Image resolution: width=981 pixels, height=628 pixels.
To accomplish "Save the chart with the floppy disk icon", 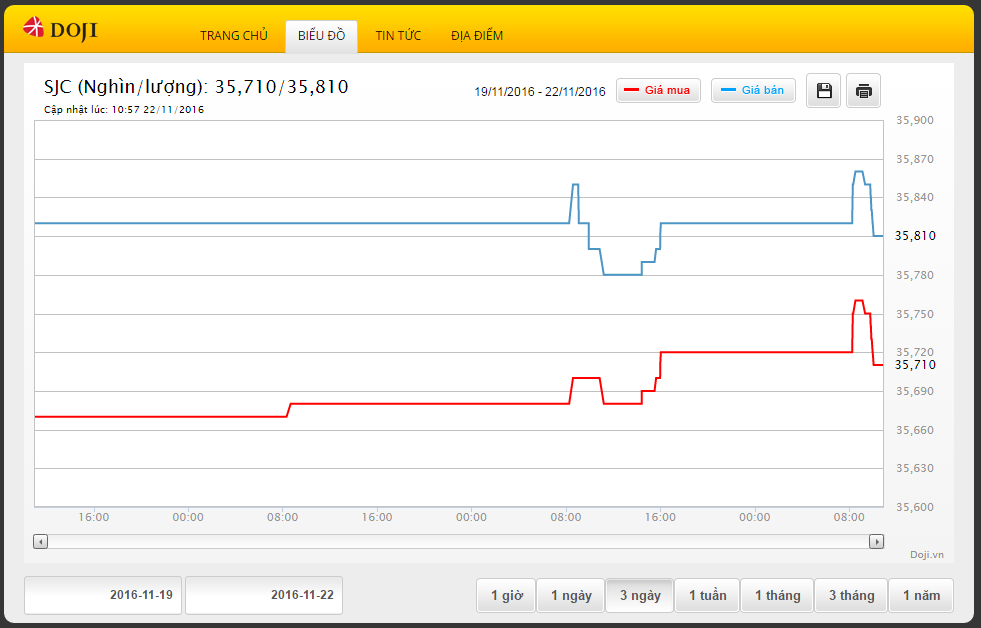I will click(x=823, y=91).
